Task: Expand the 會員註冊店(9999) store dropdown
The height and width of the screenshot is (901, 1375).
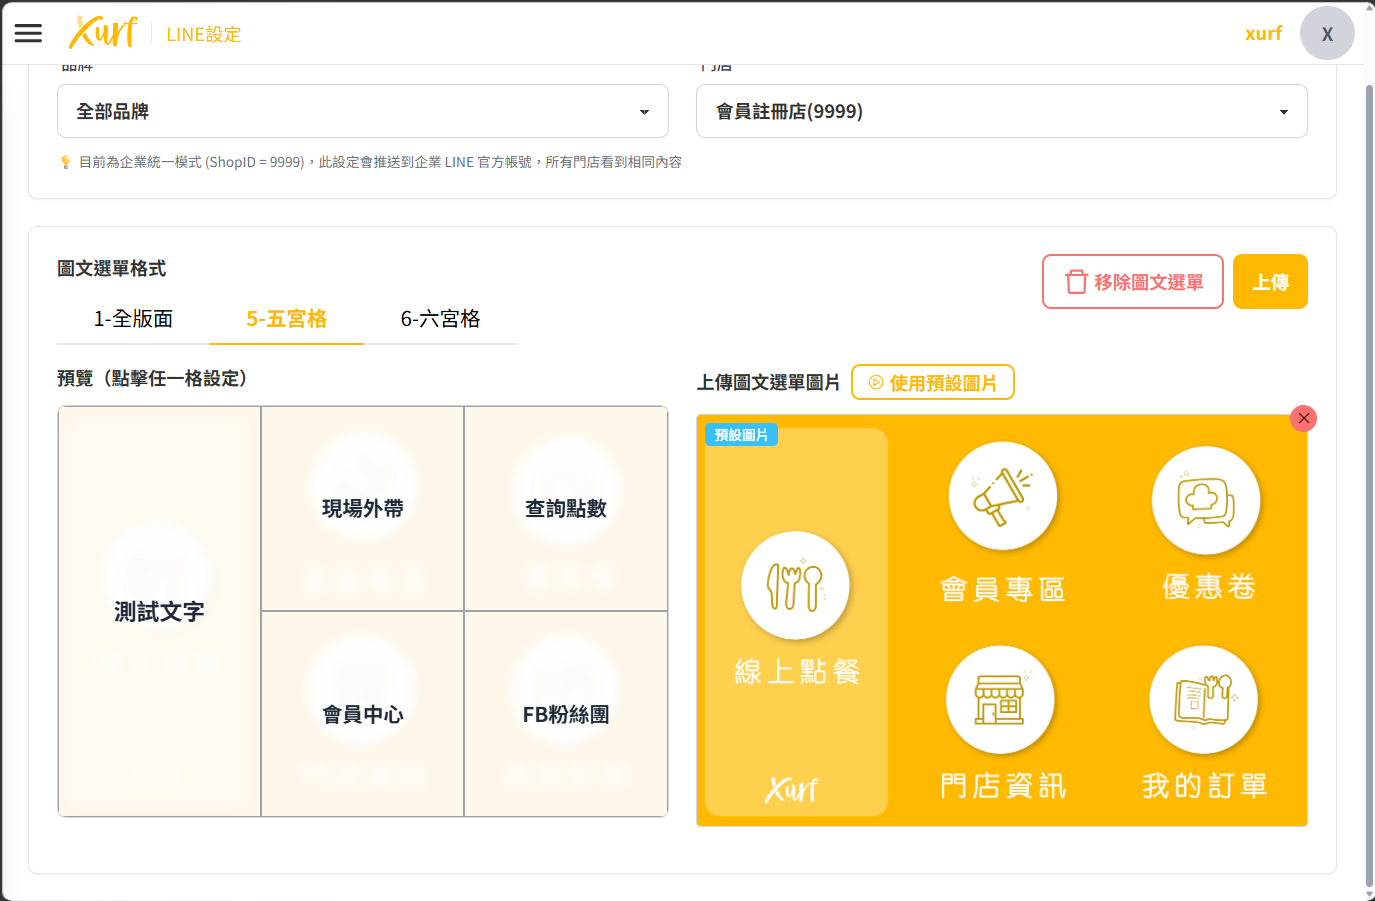Action: coord(1002,111)
